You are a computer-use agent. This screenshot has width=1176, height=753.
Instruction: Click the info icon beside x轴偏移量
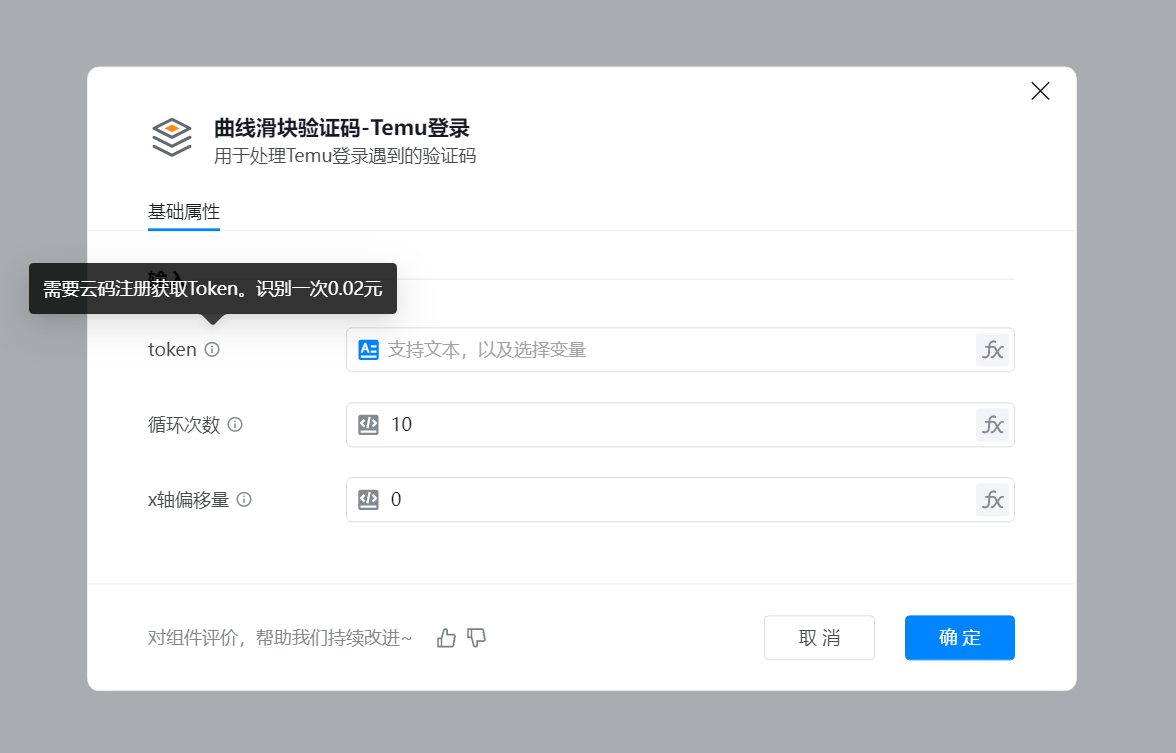[244, 499]
